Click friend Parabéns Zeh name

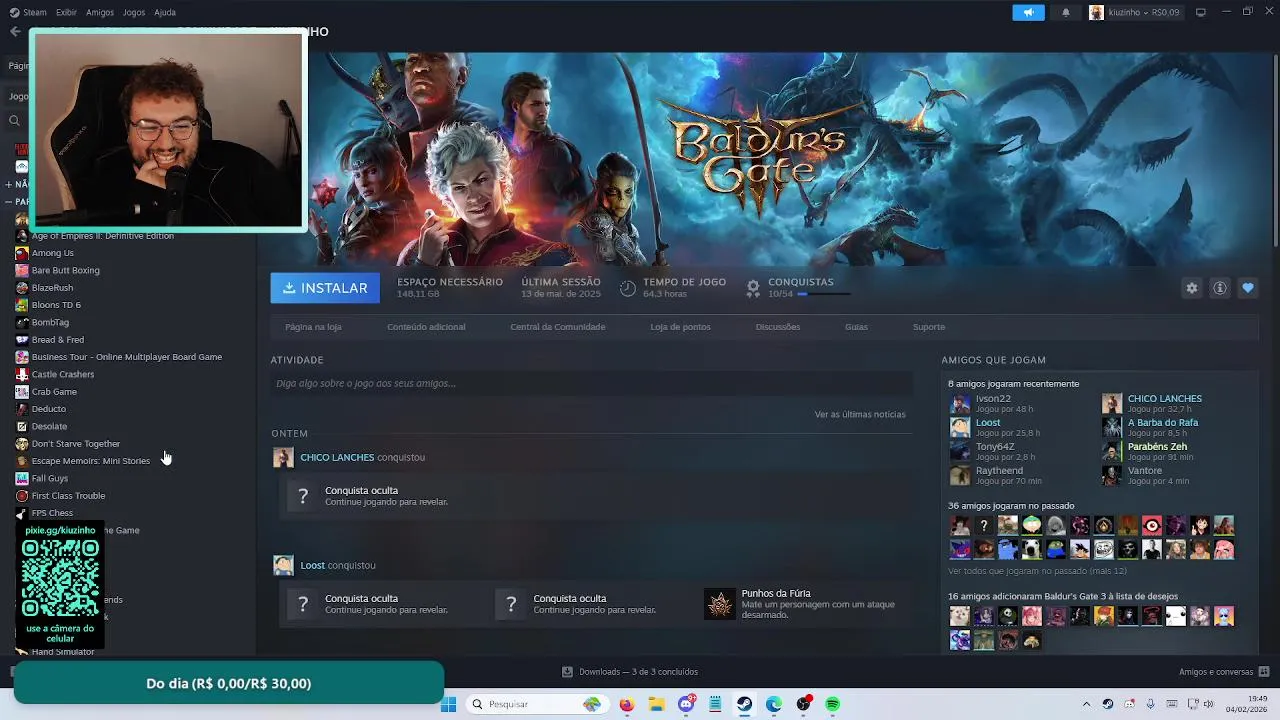(x=1157, y=447)
